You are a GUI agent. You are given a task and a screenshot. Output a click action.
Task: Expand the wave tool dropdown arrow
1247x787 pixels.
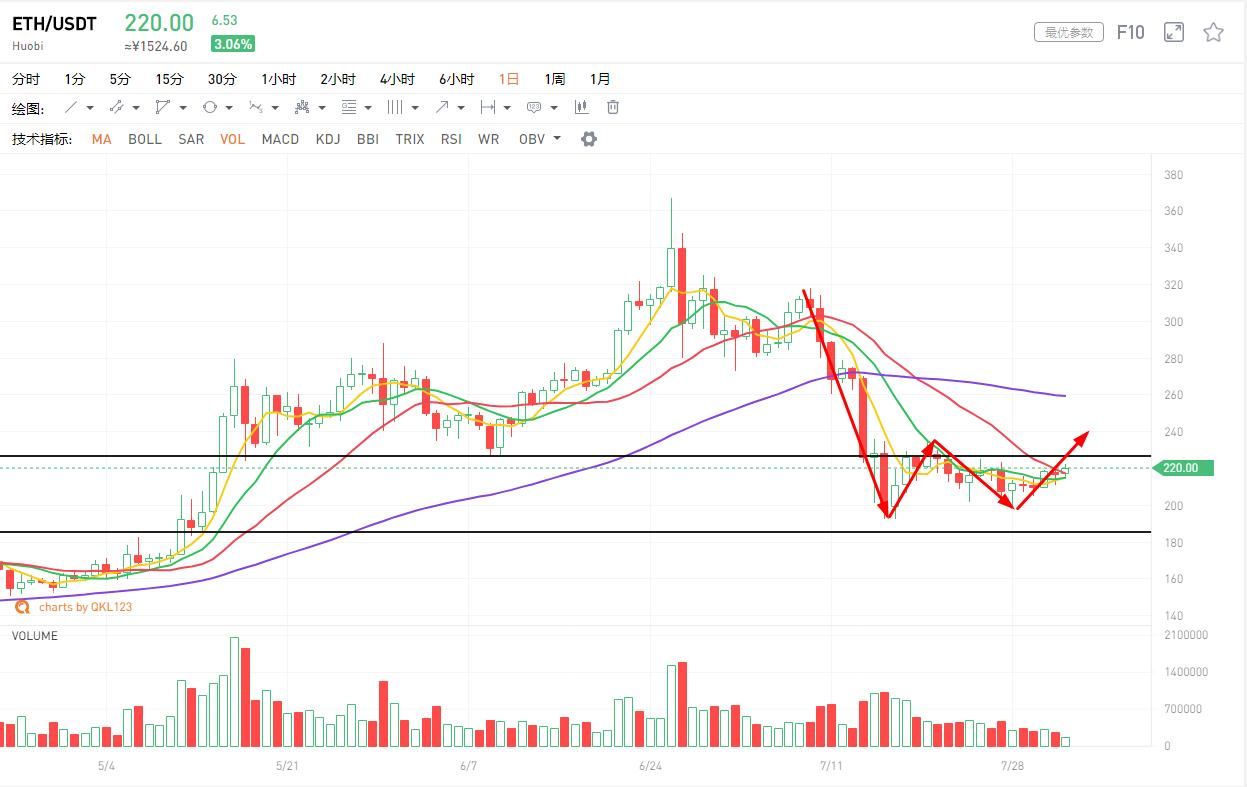pos(275,108)
